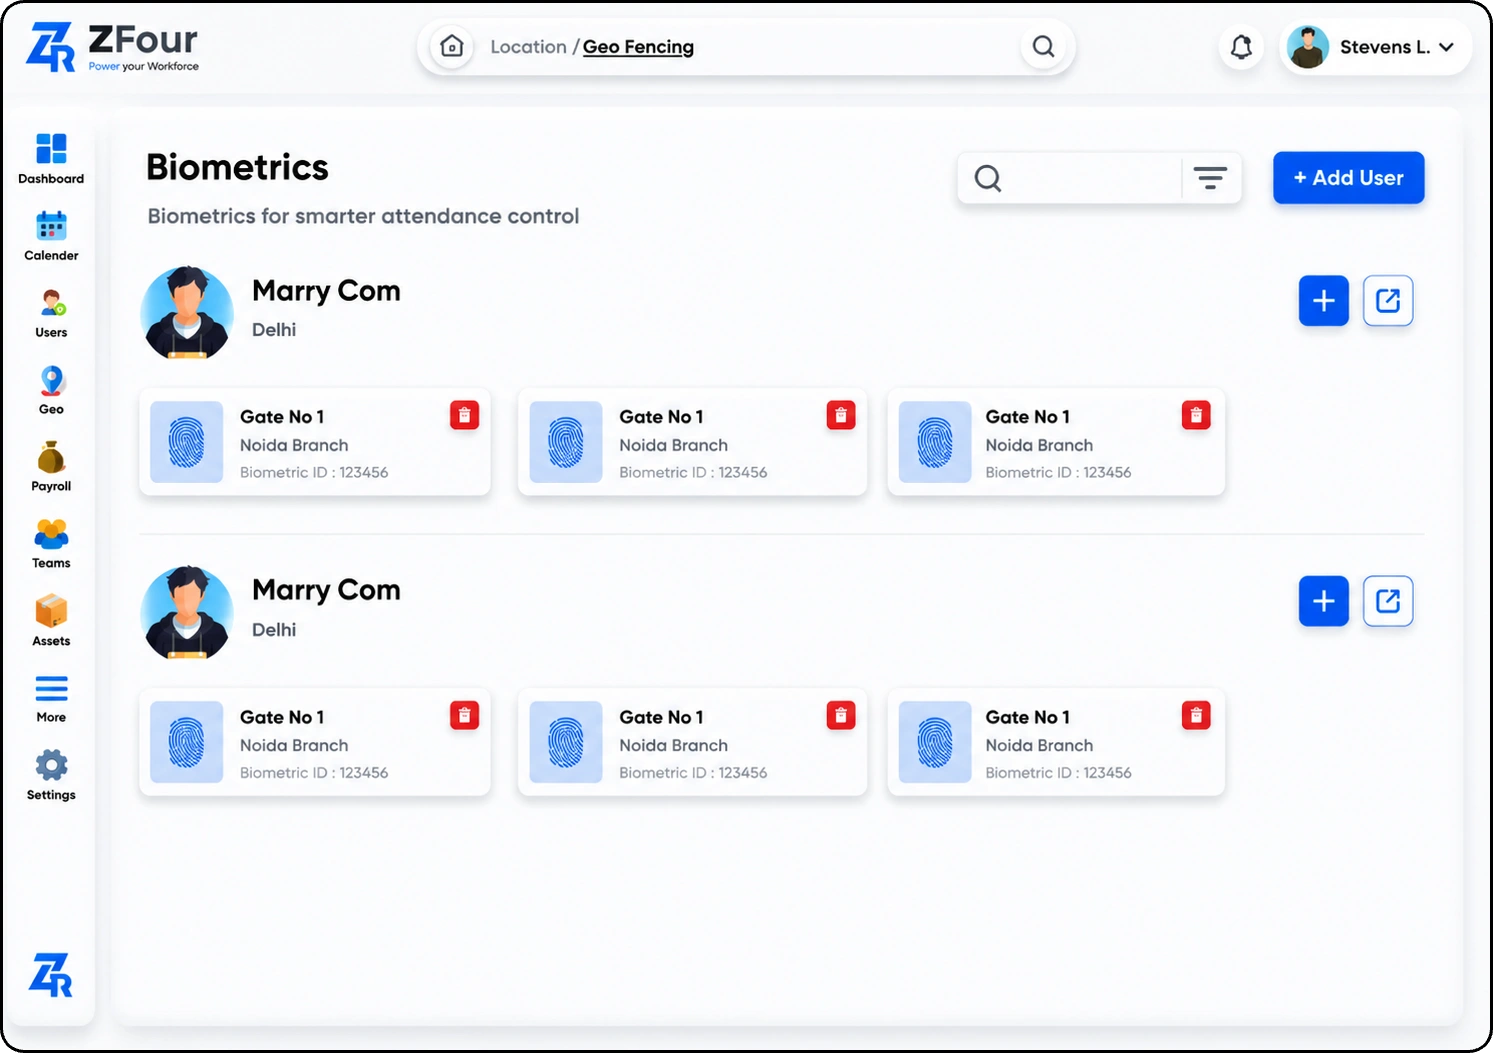Open external link for first Marry Com
The image size is (1493, 1053).
coord(1388,301)
